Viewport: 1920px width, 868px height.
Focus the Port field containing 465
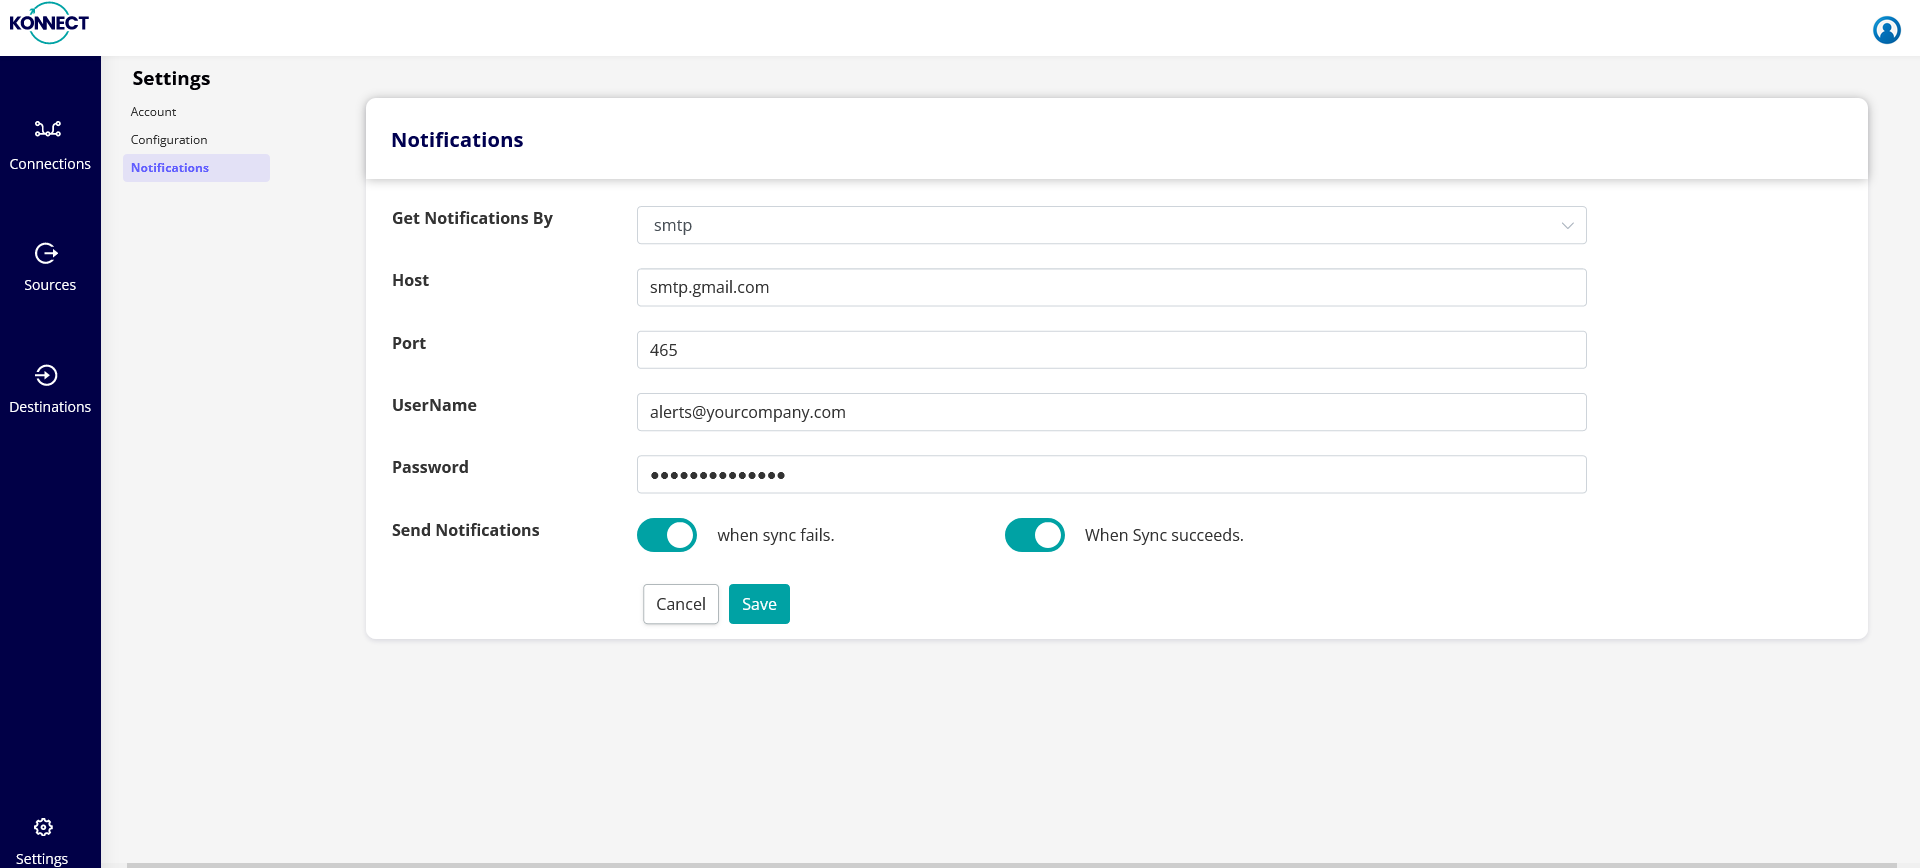tap(1111, 350)
